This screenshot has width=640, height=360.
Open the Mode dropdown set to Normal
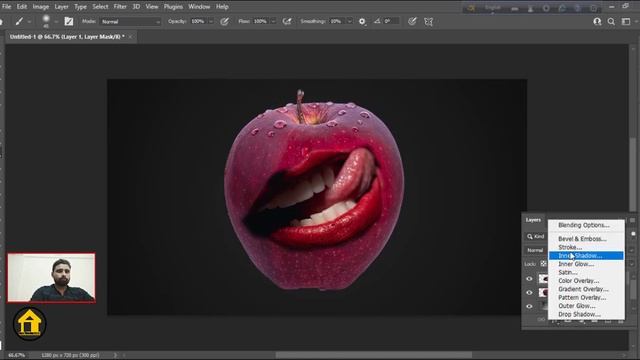pyautogui.click(x=130, y=22)
